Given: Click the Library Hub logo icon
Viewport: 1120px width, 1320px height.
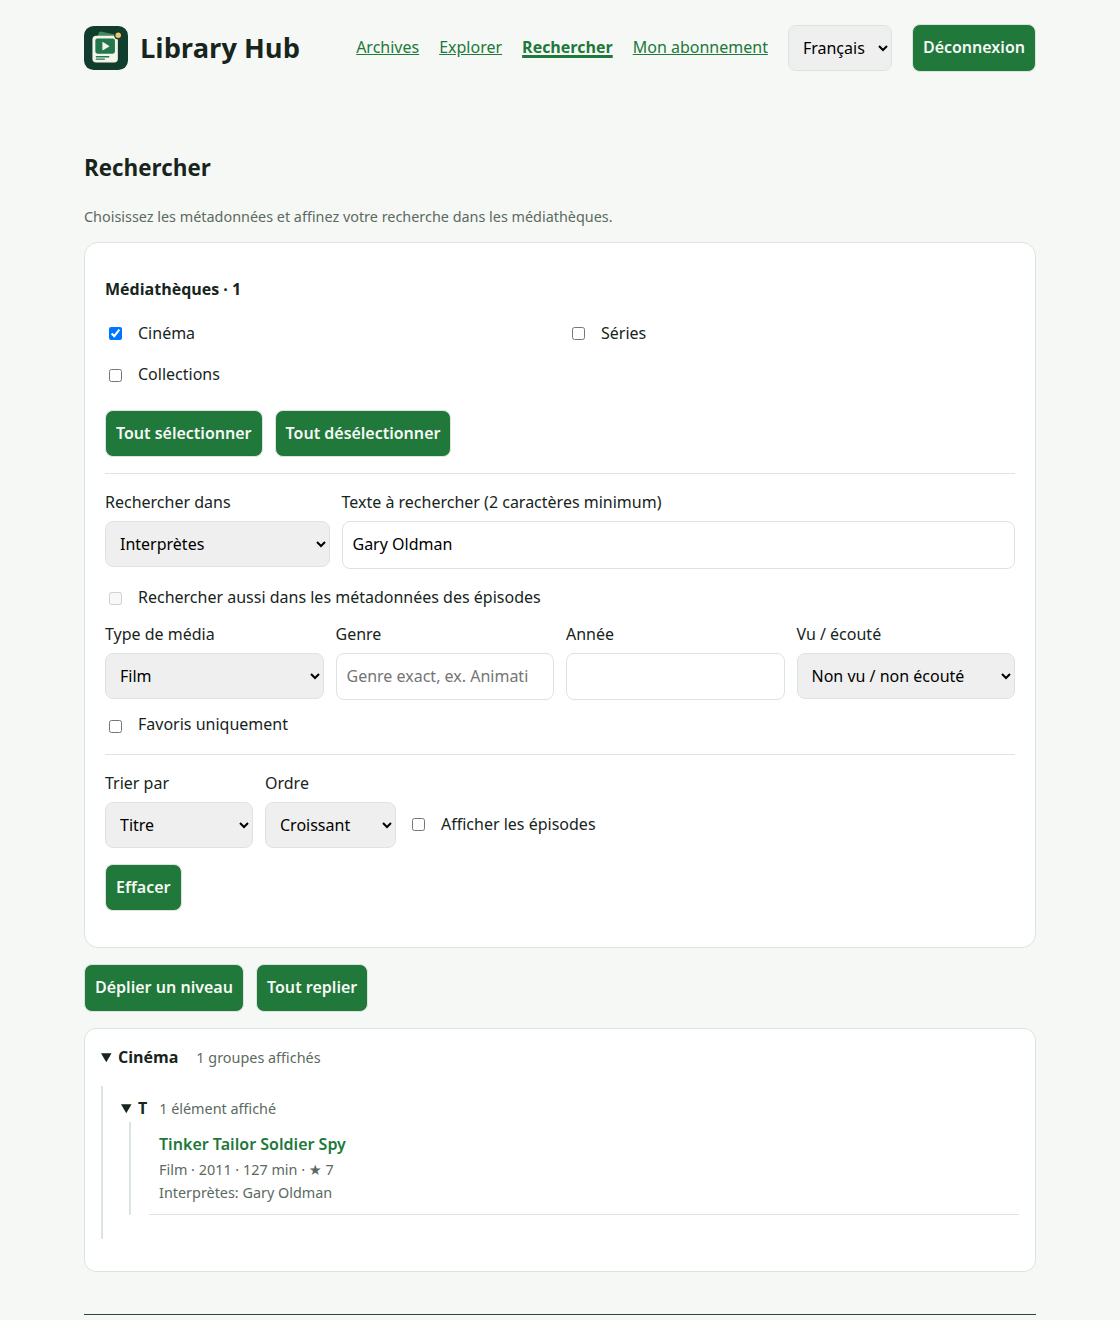Looking at the screenshot, I should pos(106,48).
